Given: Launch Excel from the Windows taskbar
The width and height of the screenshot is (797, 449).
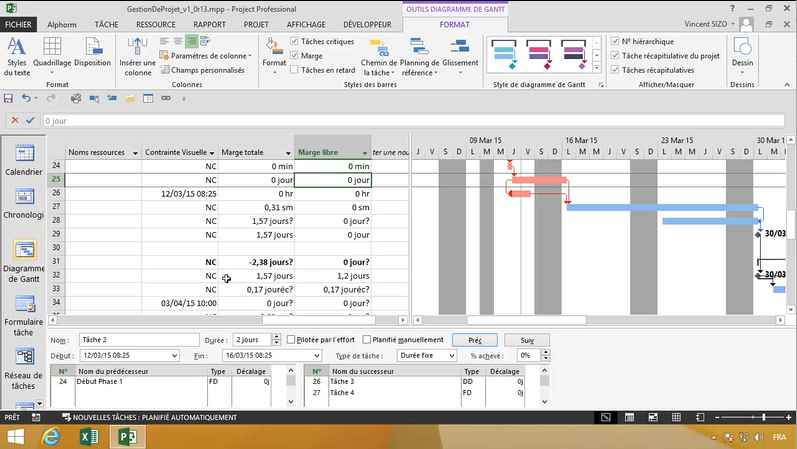Looking at the screenshot, I should coord(88,437).
